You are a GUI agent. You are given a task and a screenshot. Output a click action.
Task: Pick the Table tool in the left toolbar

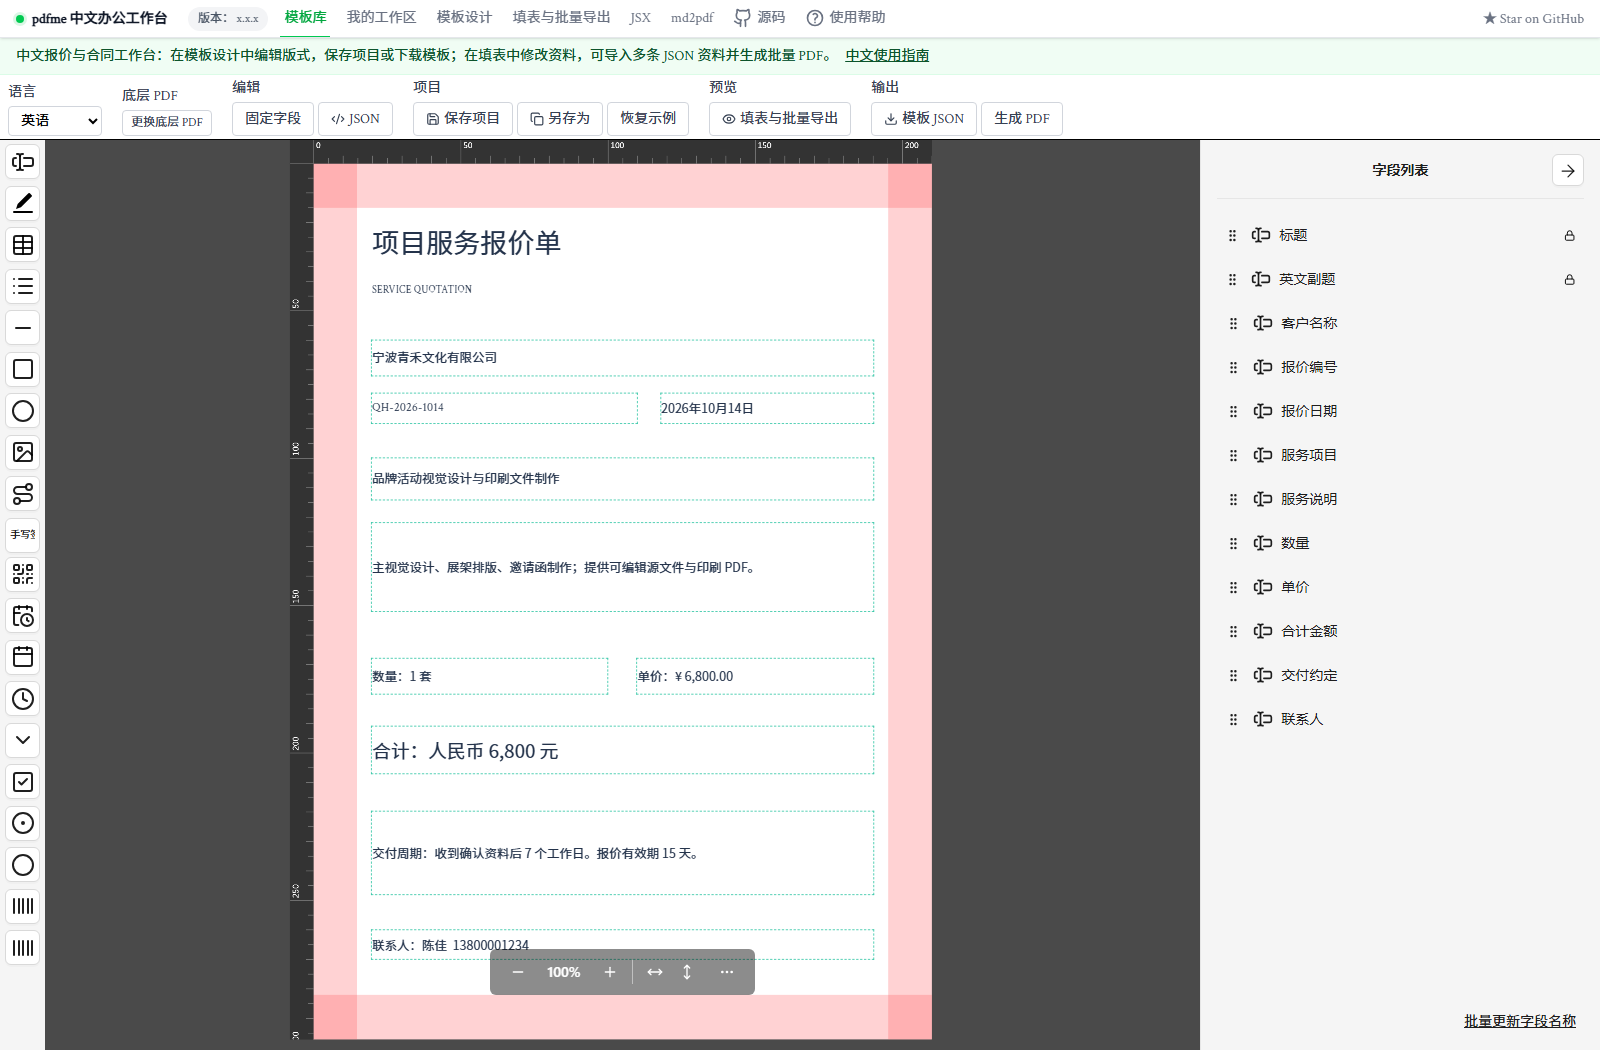pos(23,245)
